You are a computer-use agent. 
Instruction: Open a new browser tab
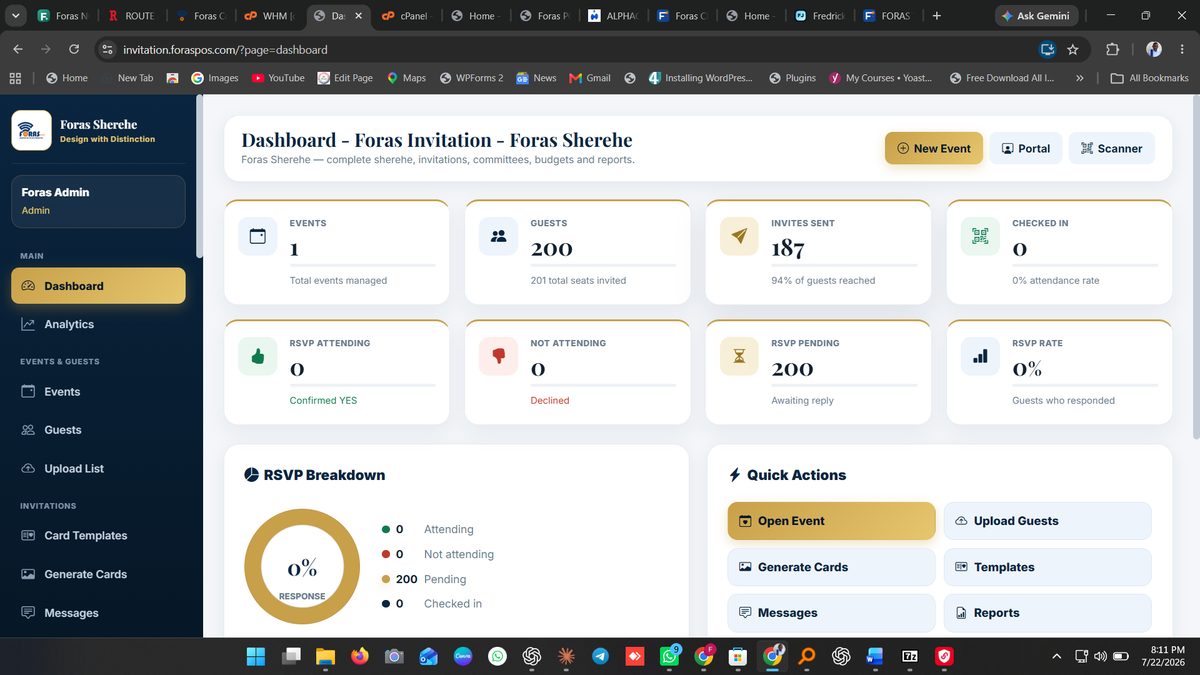[x=936, y=16]
